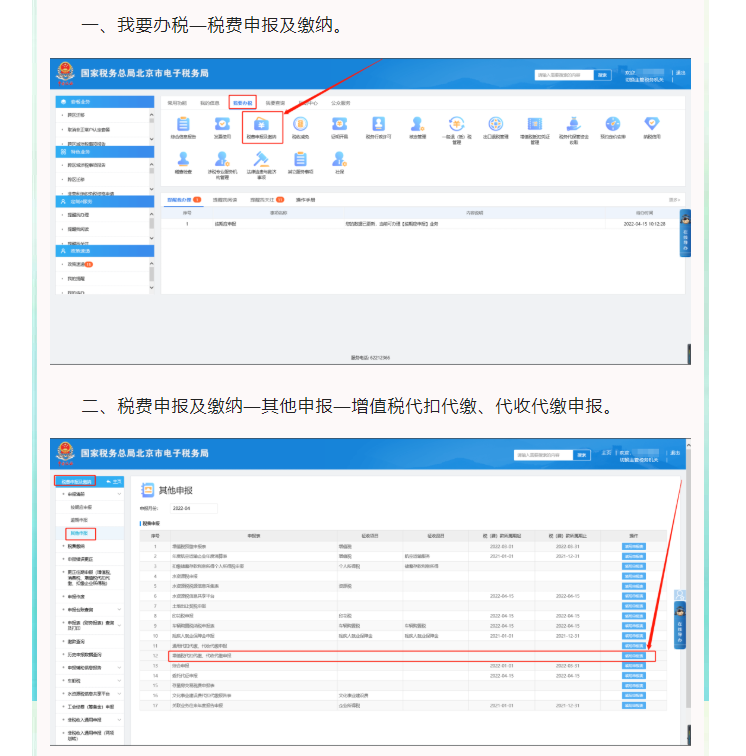
Task: Open 税费申报及缴纳 icon in step one screenshot
Action: click(261, 127)
